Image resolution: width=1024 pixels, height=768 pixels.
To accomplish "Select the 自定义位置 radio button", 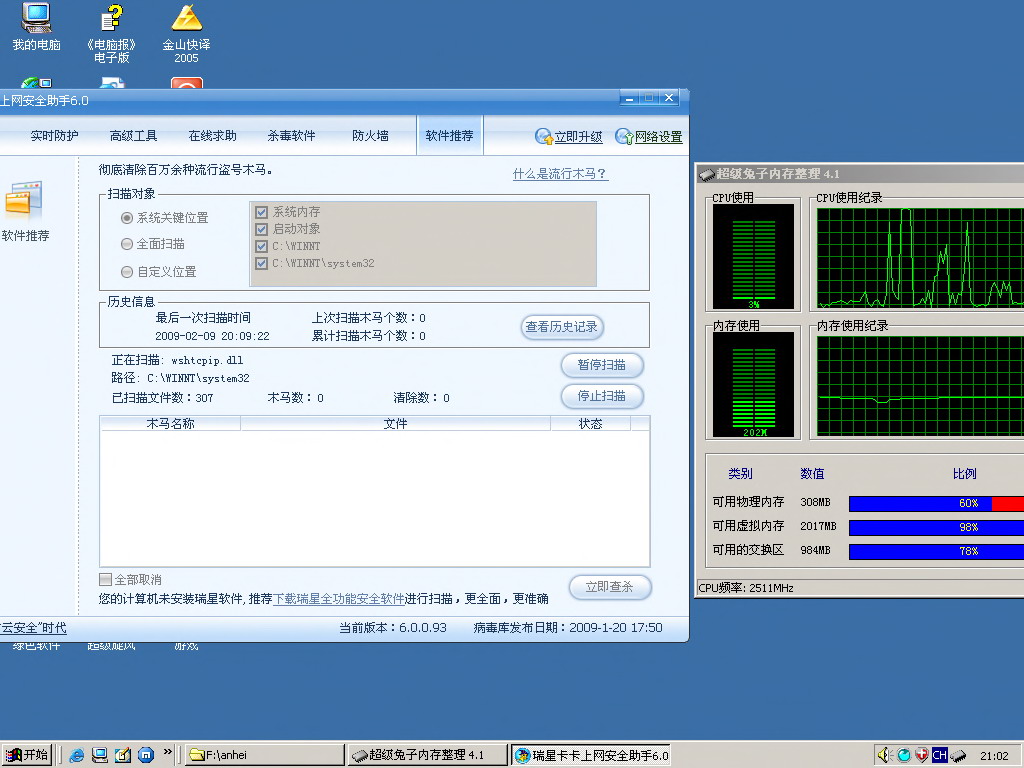I will (127, 272).
